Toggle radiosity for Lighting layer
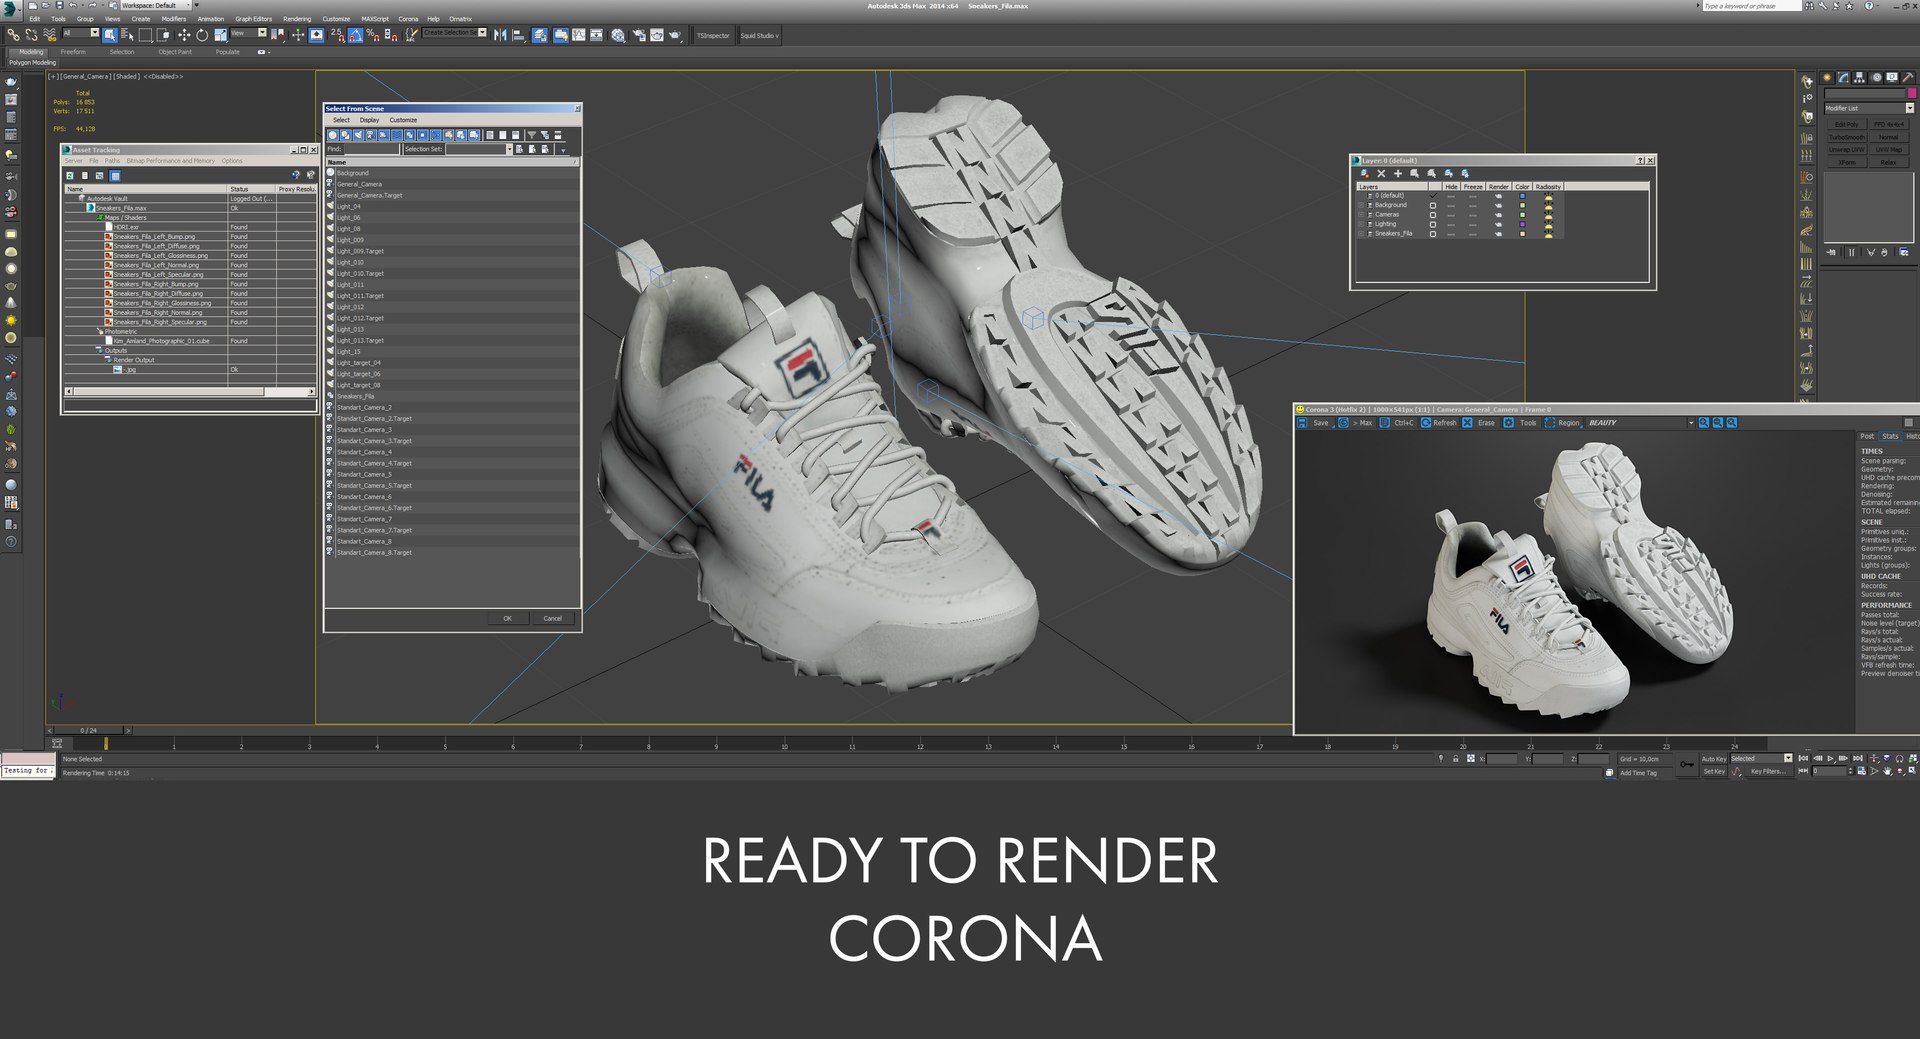Screen dimensions: 1920x1039 coord(1548,224)
